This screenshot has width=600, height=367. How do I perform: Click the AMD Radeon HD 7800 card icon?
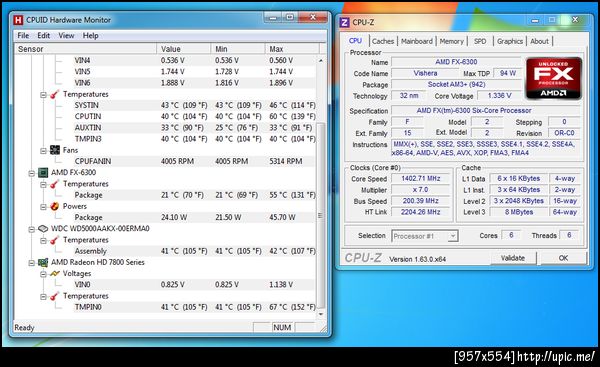[x=42, y=263]
